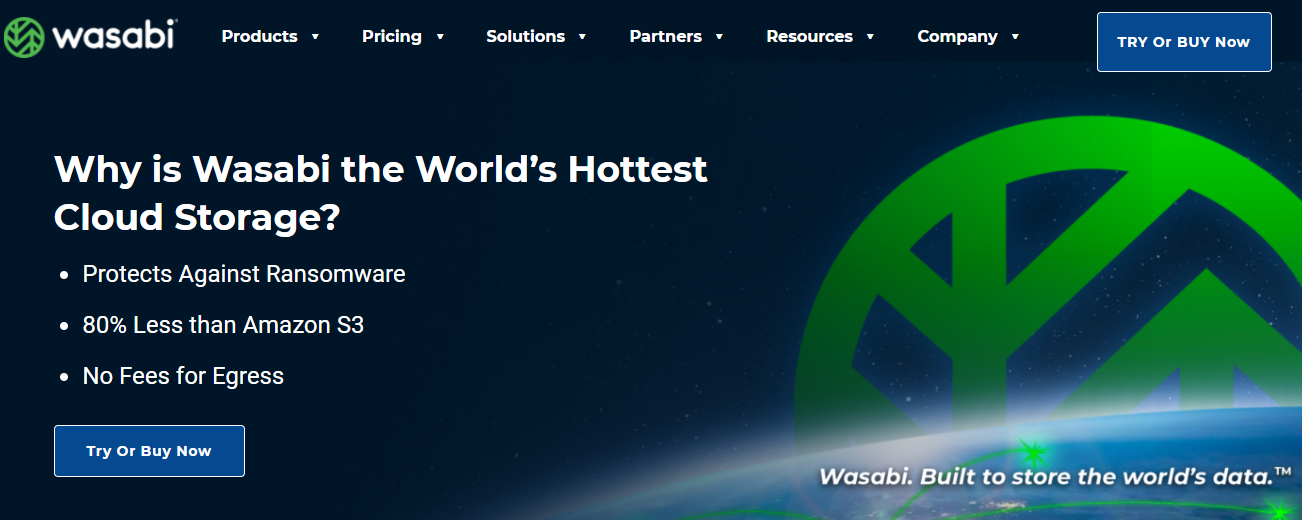The height and width of the screenshot is (520, 1302).
Task: Open the Products menu
Action: (x=260, y=36)
